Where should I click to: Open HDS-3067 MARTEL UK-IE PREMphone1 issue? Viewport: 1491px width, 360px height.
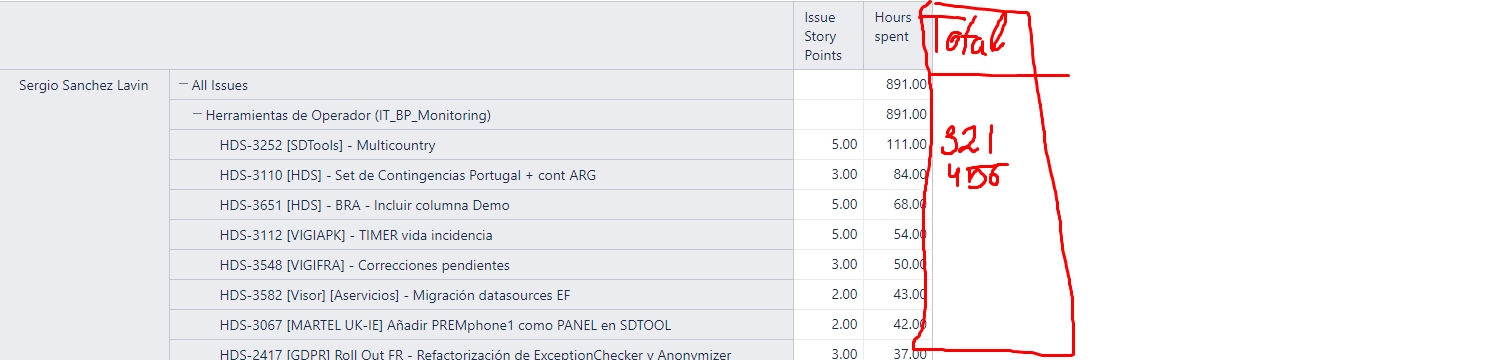[446, 326]
